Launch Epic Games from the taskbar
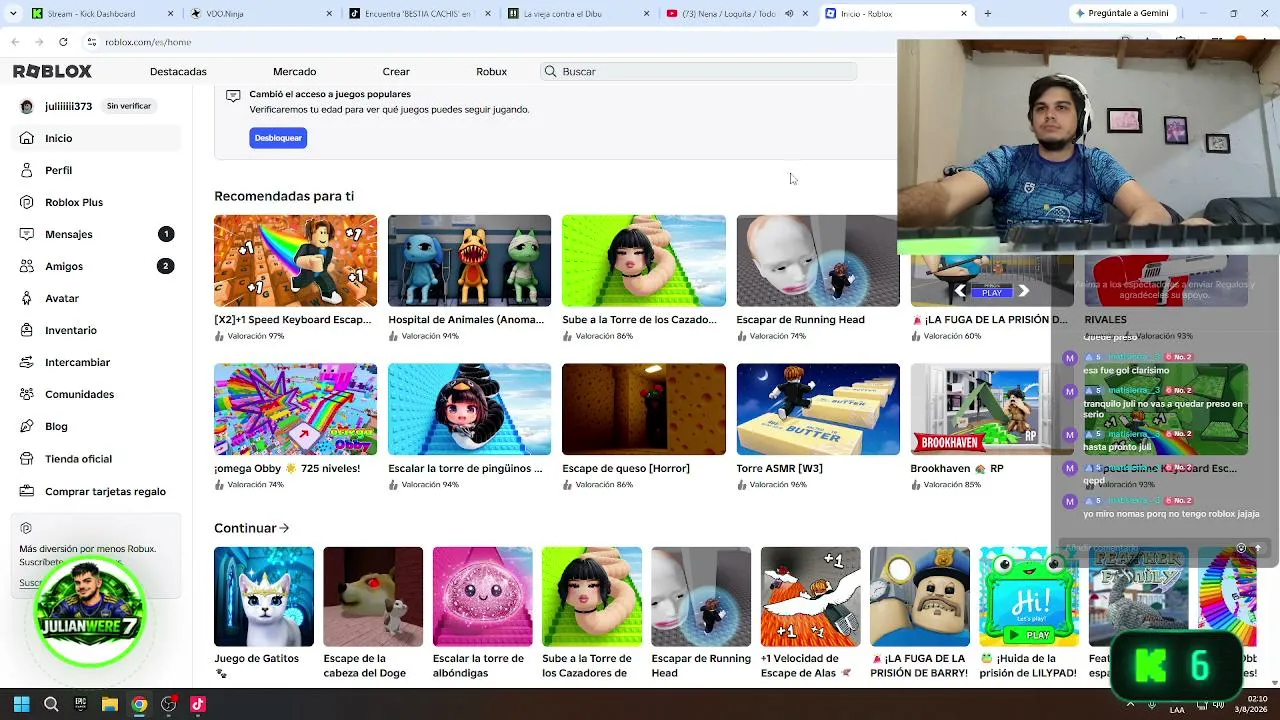The image size is (1280, 720). pos(80,704)
